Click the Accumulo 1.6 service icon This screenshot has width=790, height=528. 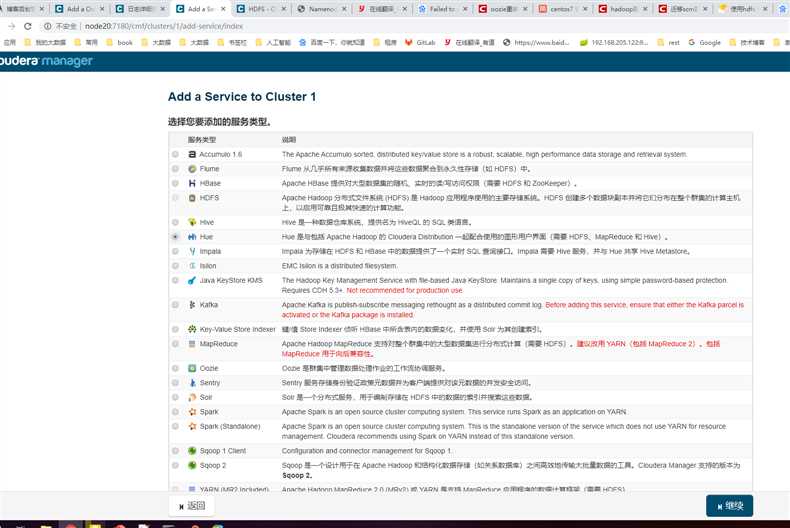coord(192,154)
